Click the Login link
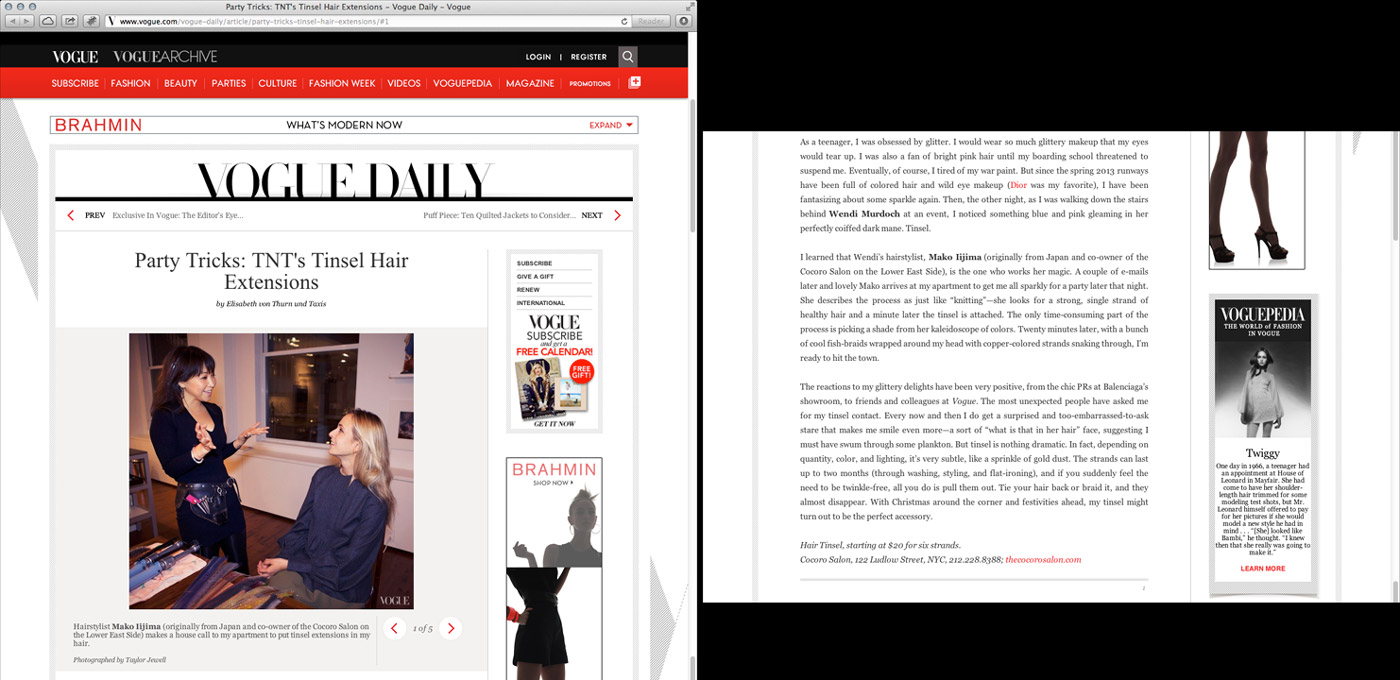 tap(538, 57)
